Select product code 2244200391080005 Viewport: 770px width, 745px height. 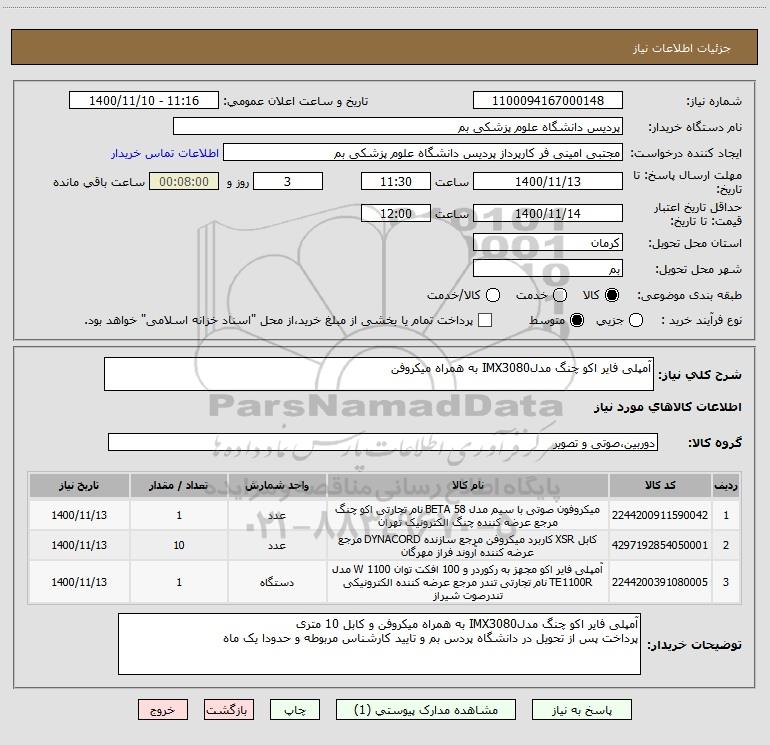[660, 582]
